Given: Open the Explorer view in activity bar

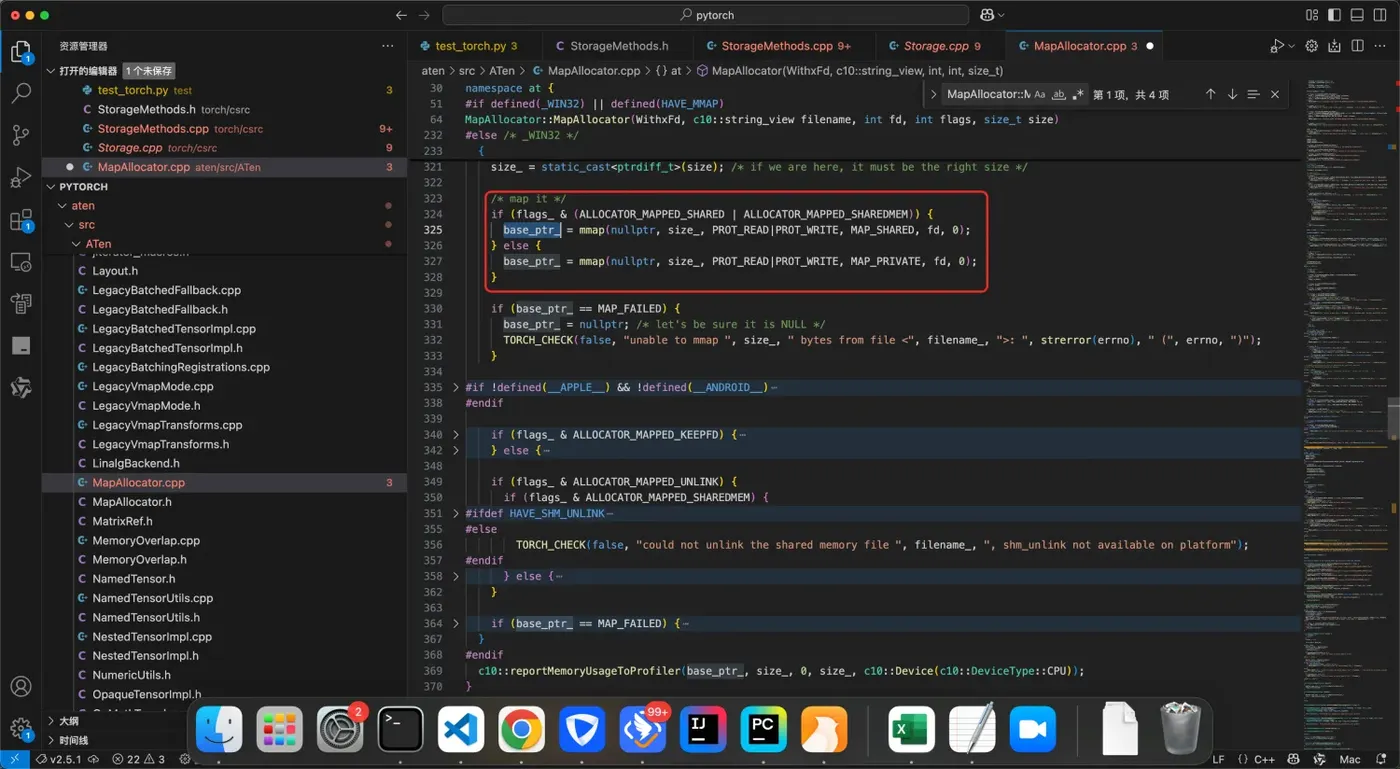Looking at the screenshot, I should pyautogui.click(x=21, y=52).
